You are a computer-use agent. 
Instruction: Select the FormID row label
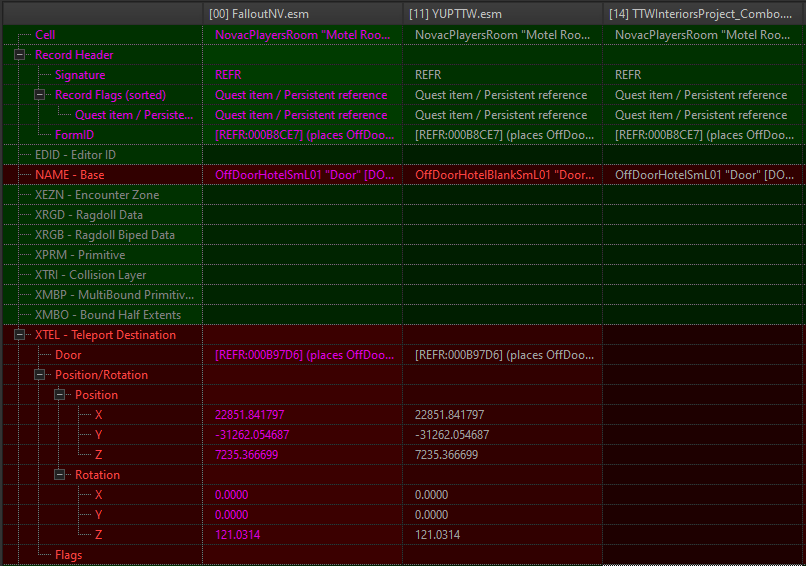(x=75, y=135)
